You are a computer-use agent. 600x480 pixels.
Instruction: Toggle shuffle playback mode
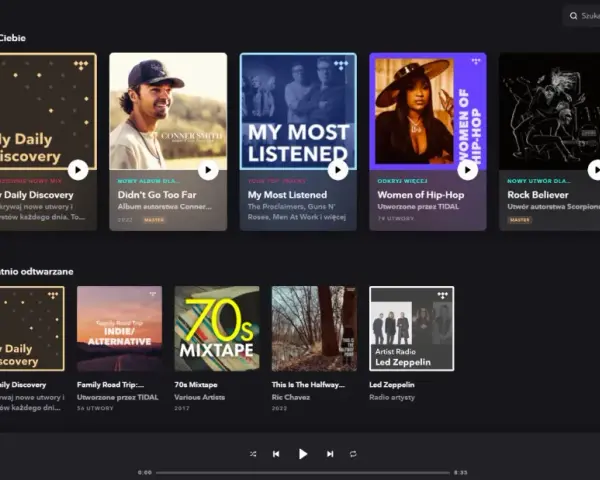[253, 454]
